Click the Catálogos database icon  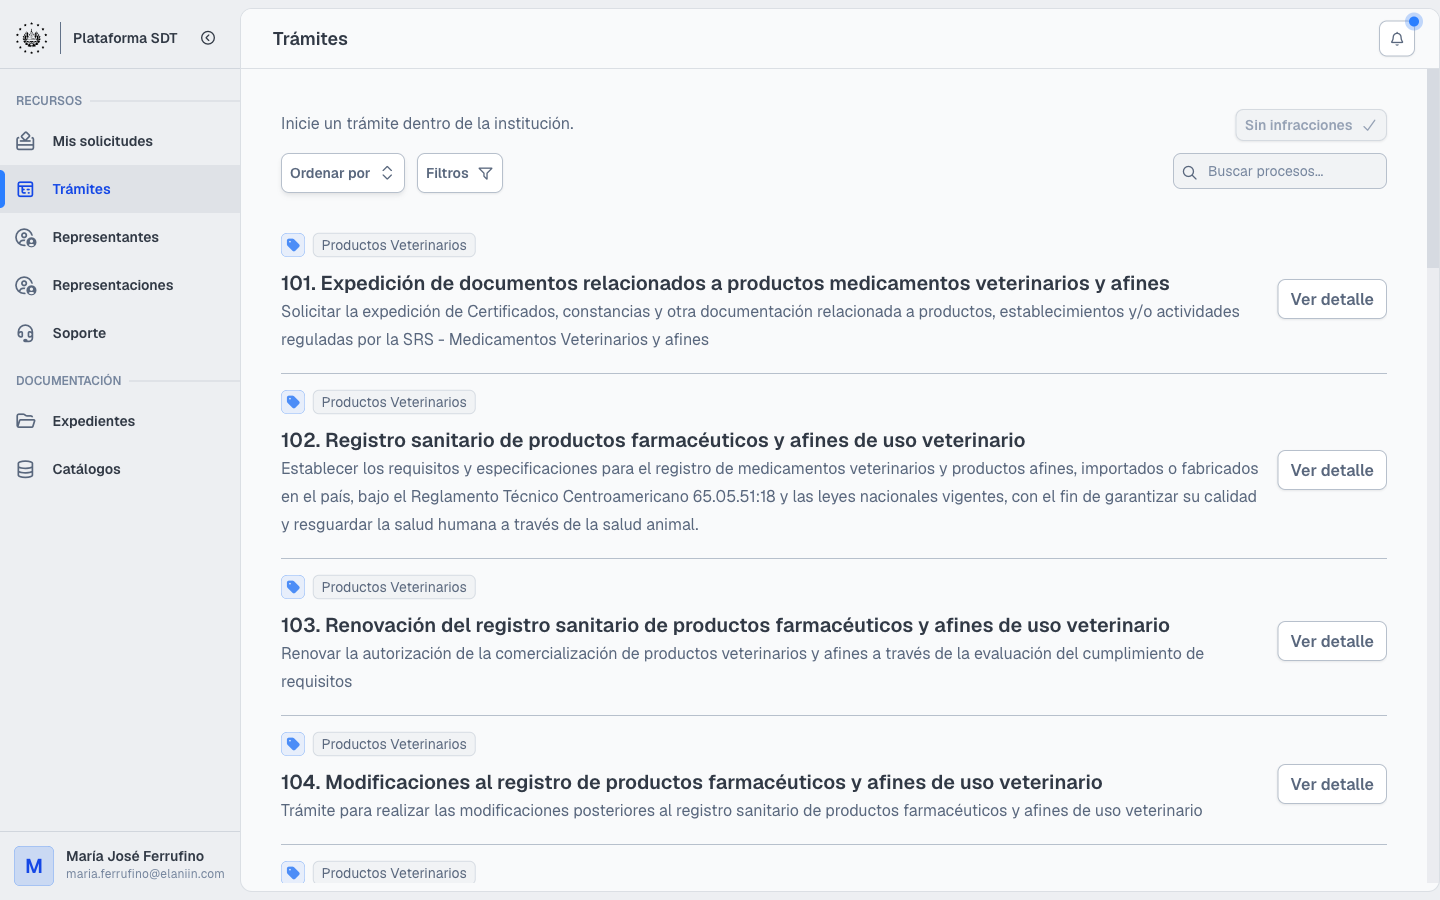coord(26,469)
